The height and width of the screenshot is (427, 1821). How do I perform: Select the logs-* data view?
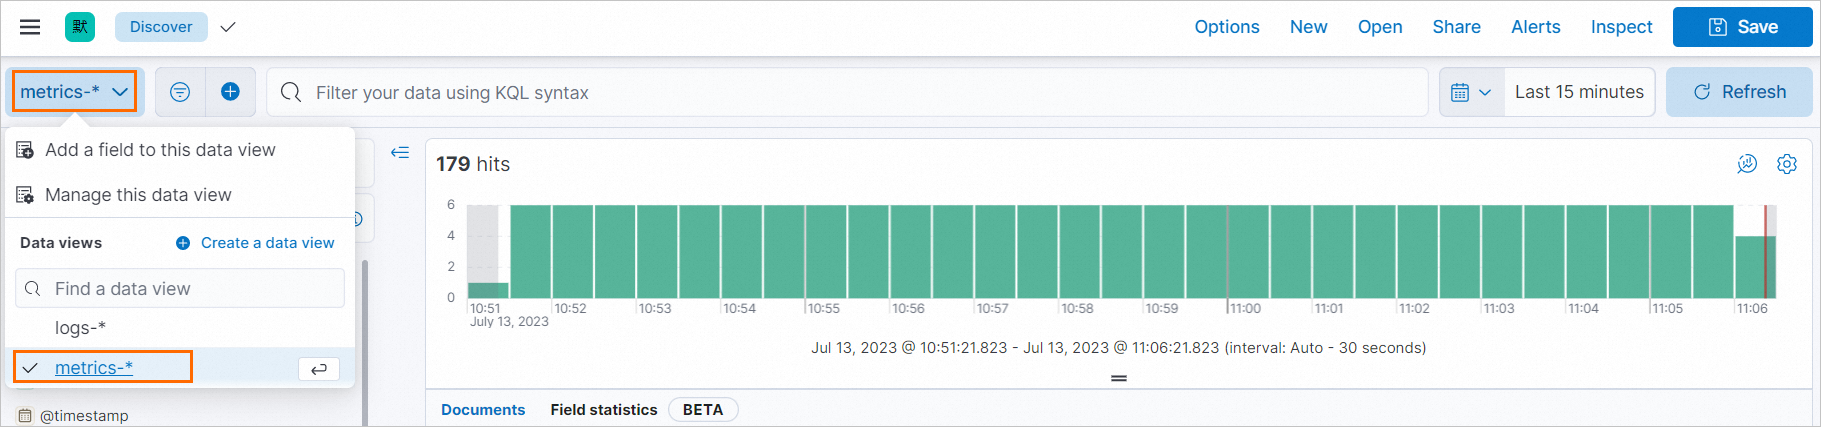click(80, 328)
